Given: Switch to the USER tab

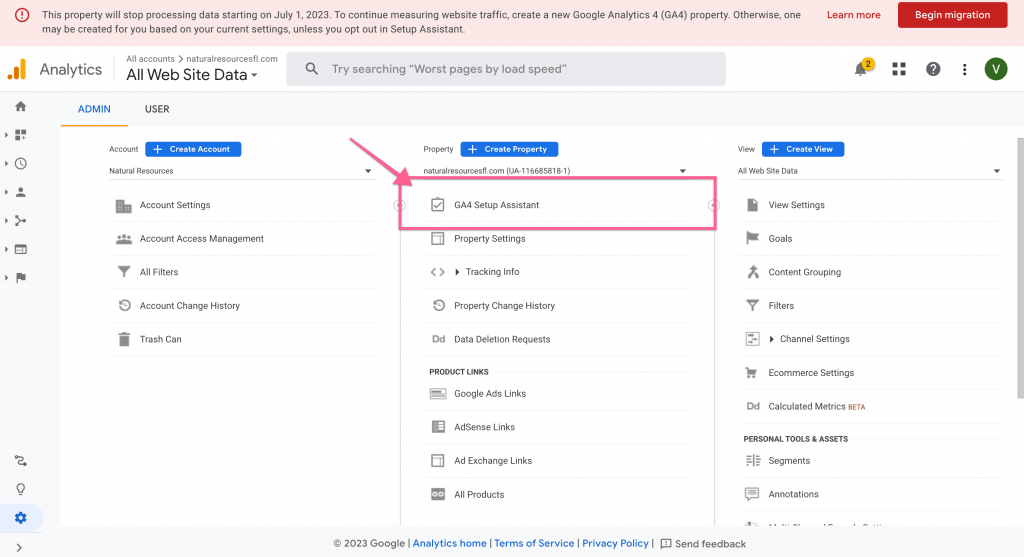Looking at the screenshot, I should tap(157, 109).
